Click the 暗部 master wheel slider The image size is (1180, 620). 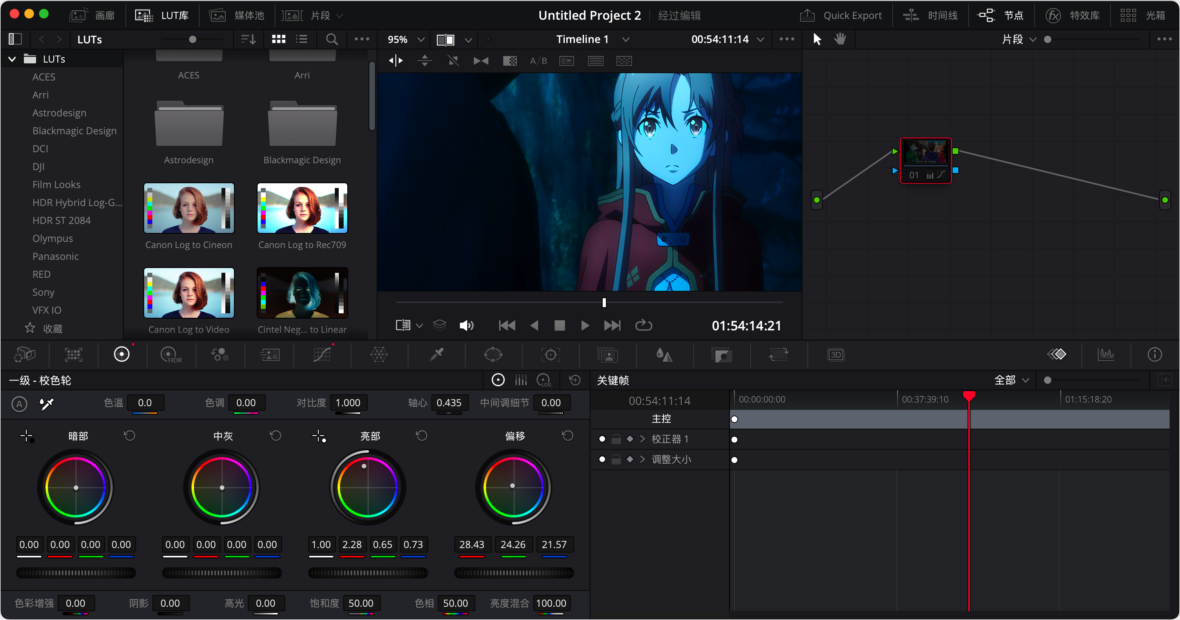pyautogui.click(x=76, y=572)
